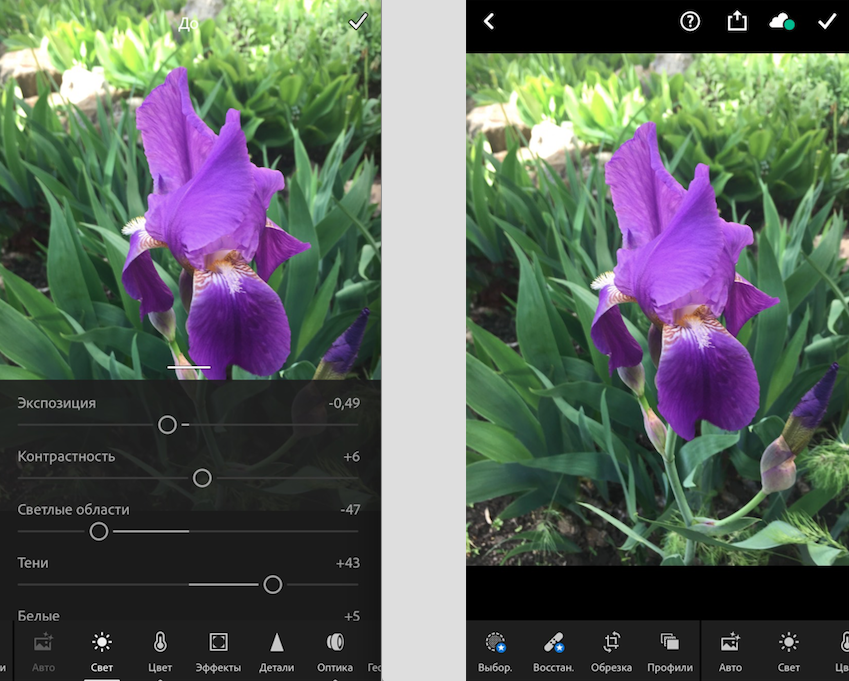Viewport: 849px width, 681px height.
Task: Switch to the Цвет (Color) tab
Action: (160, 645)
